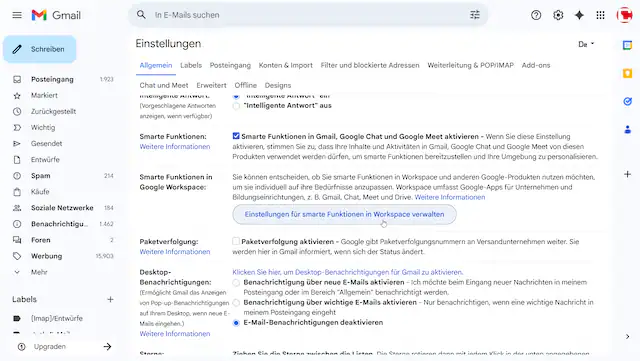Open Filter und blockierte Adressen tab
The width and height of the screenshot is (640, 361).
pyautogui.click(x=370, y=65)
